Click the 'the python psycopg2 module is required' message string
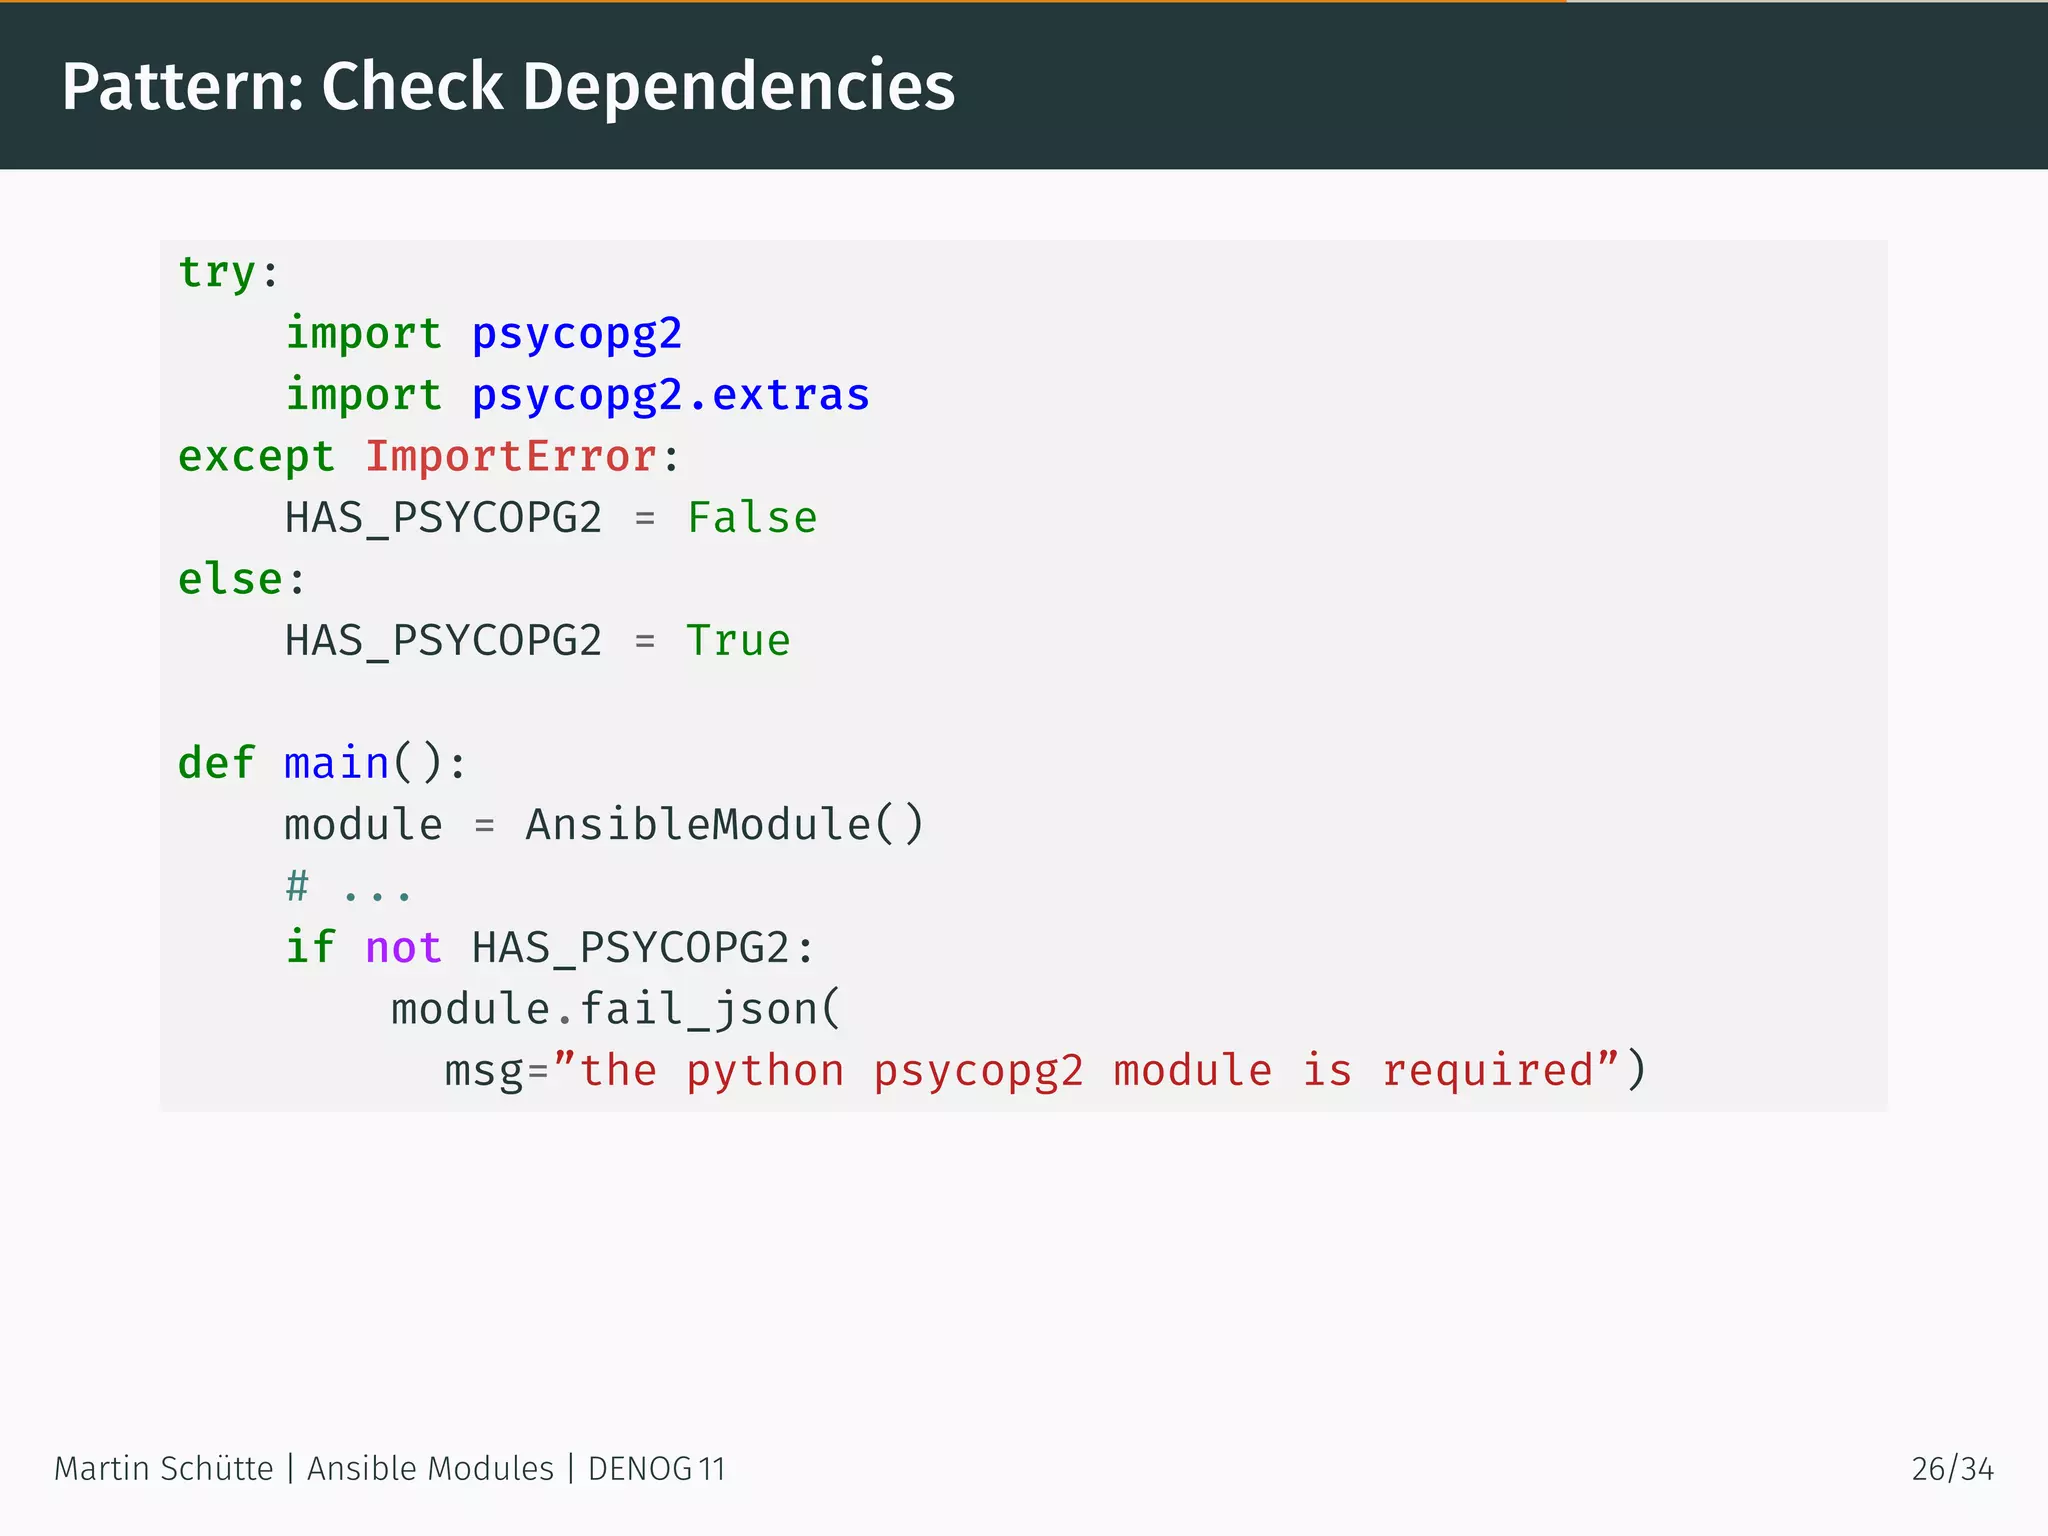This screenshot has height=1536, width=2048. [1085, 1071]
